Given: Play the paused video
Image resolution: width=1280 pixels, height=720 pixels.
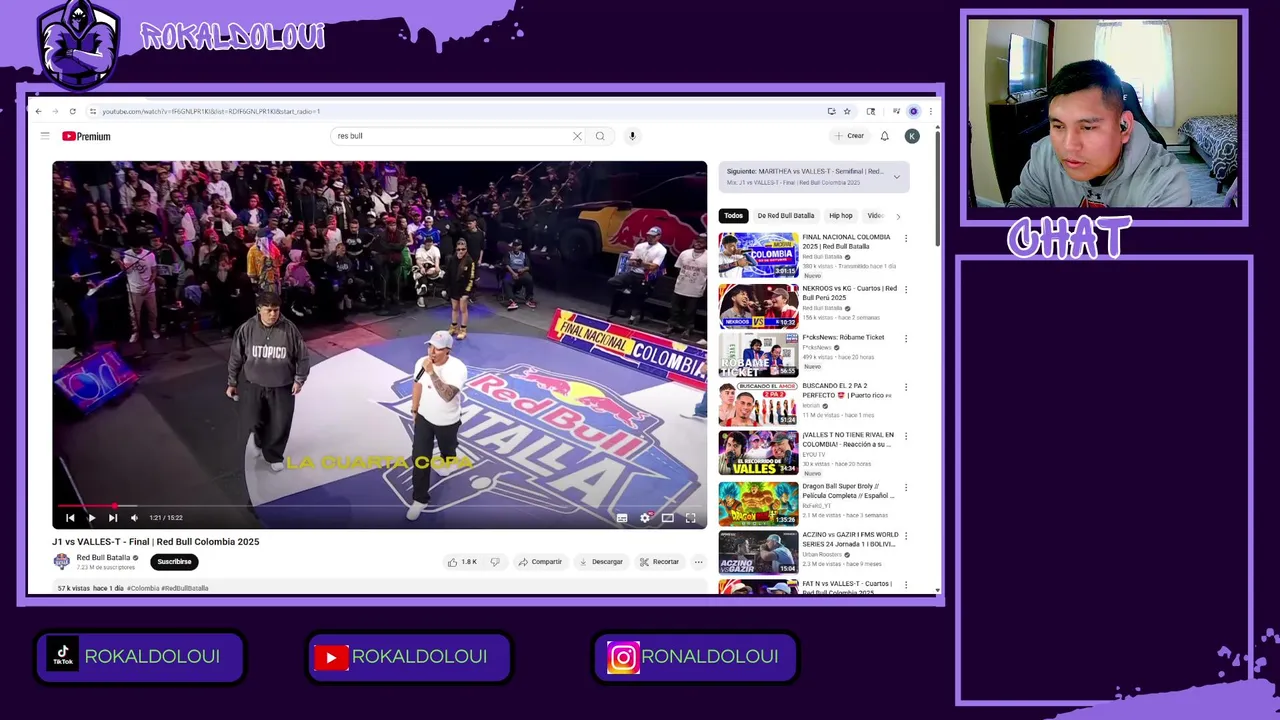Looking at the screenshot, I should [91, 518].
